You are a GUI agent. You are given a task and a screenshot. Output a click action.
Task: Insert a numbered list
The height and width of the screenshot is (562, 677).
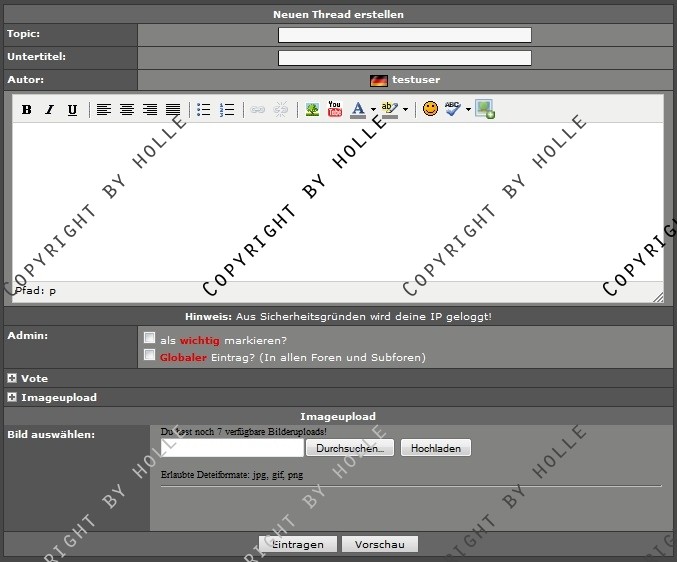[x=227, y=110]
